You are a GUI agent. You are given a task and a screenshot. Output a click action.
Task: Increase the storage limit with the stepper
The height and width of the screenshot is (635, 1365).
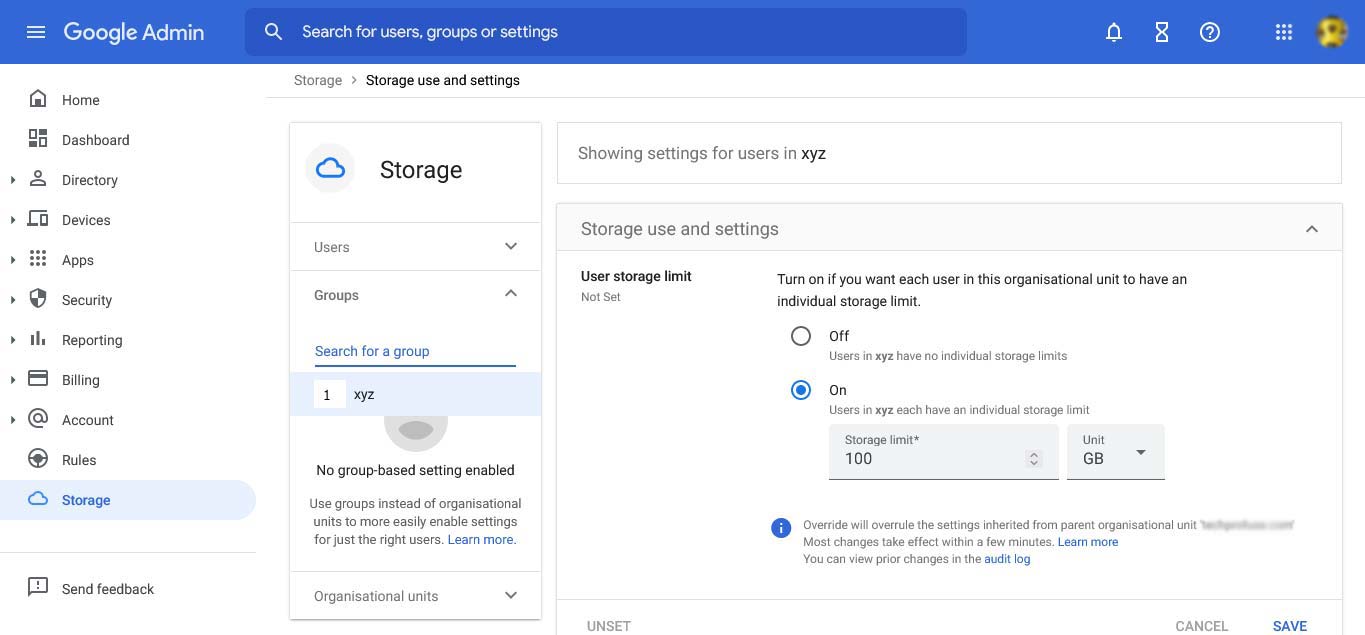pyautogui.click(x=1034, y=453)
